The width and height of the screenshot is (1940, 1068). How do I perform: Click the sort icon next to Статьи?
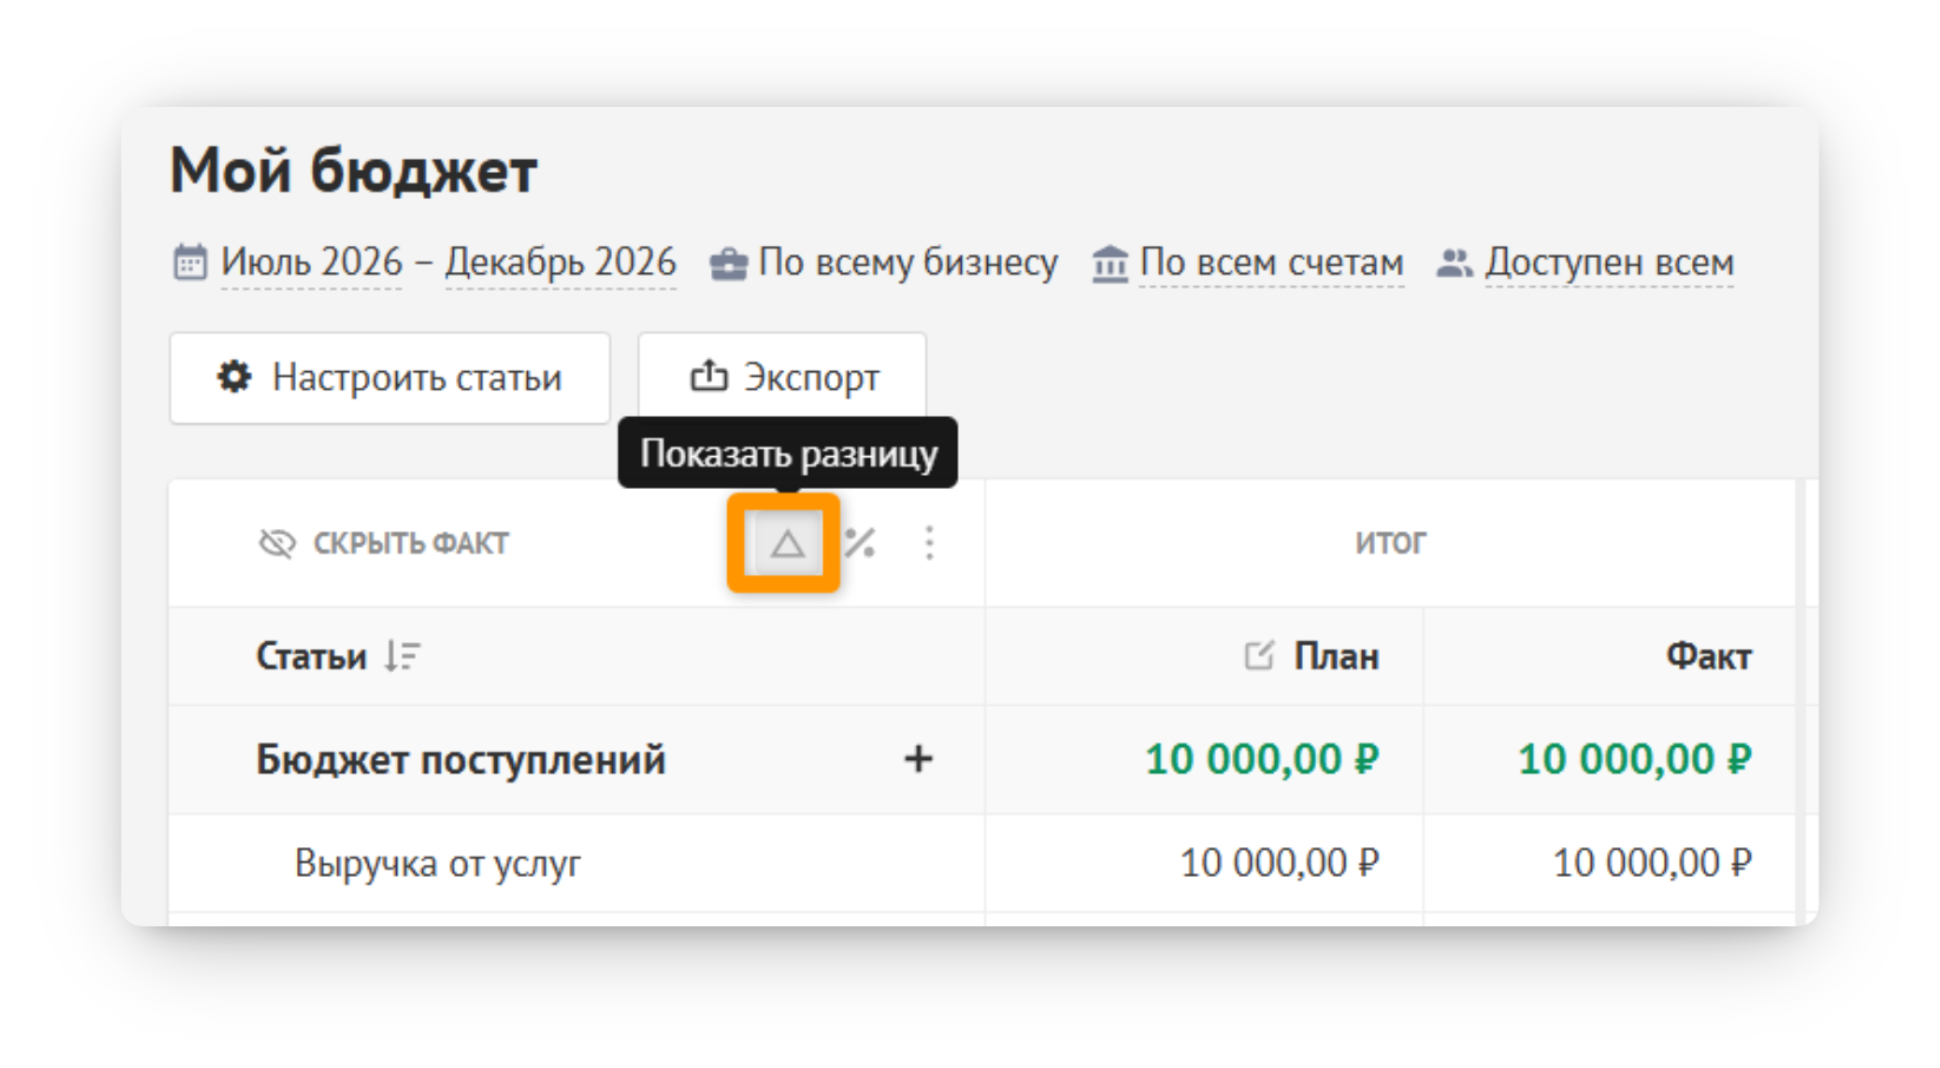402,656
